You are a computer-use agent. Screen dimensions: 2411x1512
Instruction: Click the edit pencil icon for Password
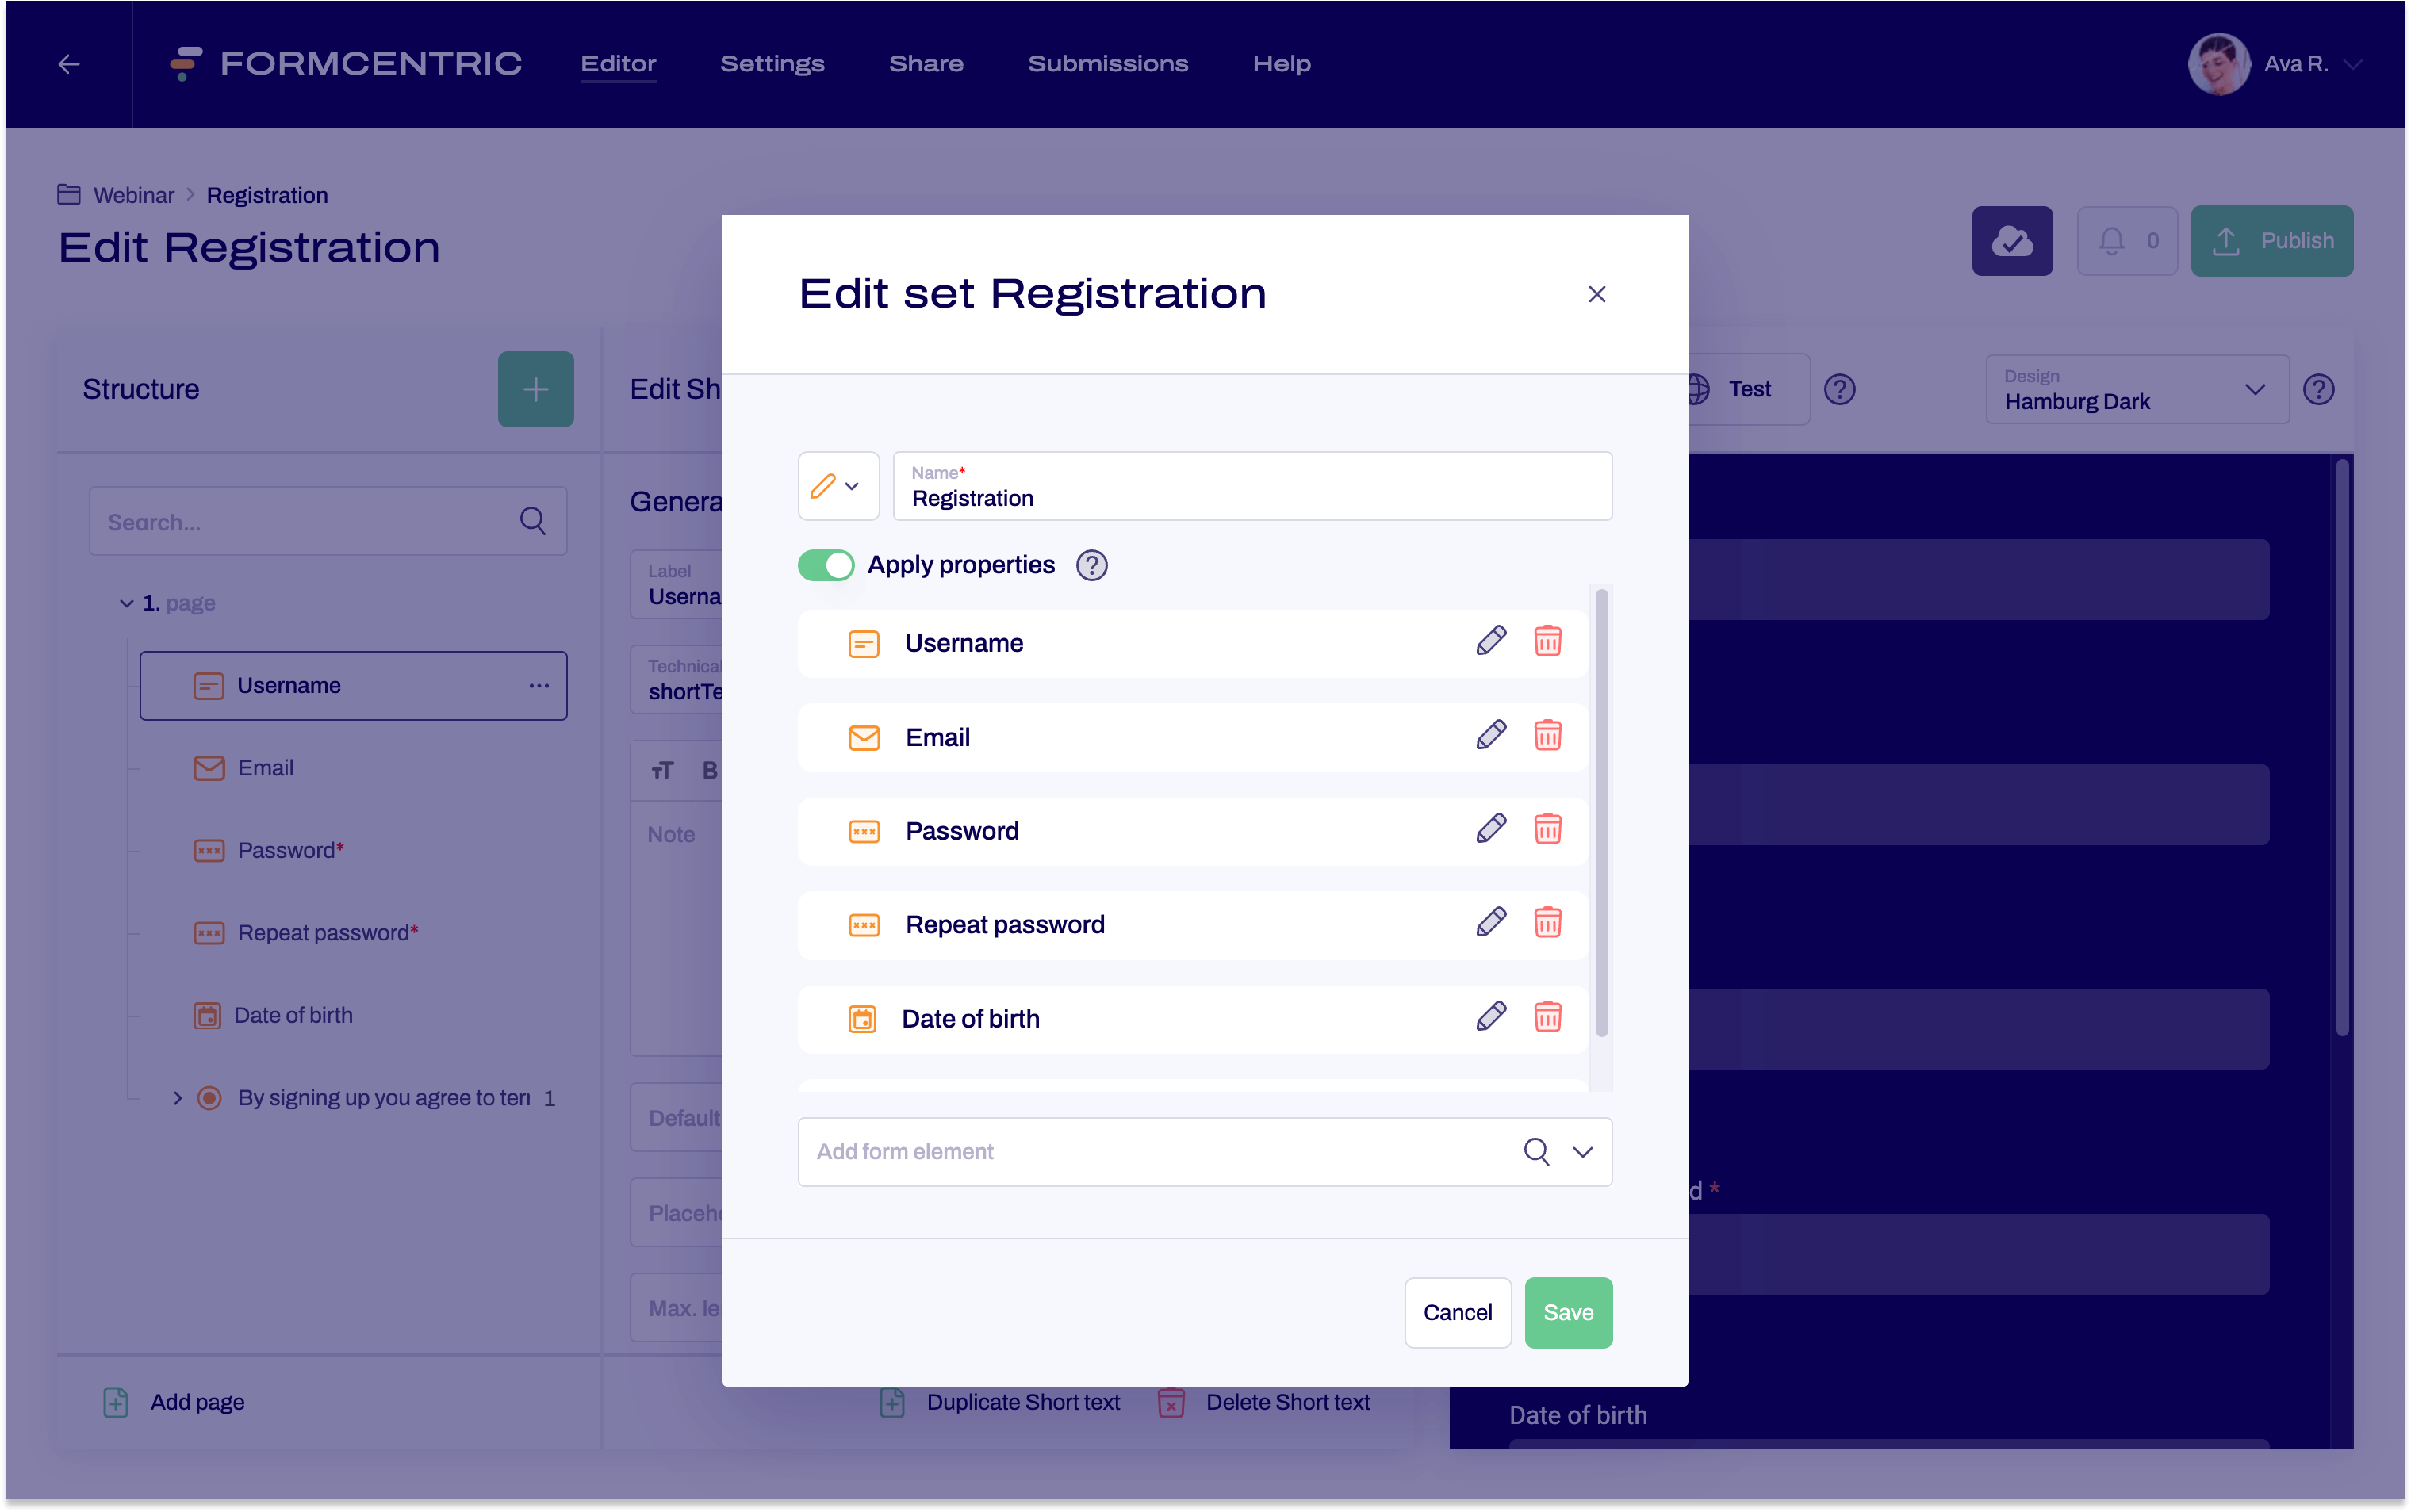1489,829
